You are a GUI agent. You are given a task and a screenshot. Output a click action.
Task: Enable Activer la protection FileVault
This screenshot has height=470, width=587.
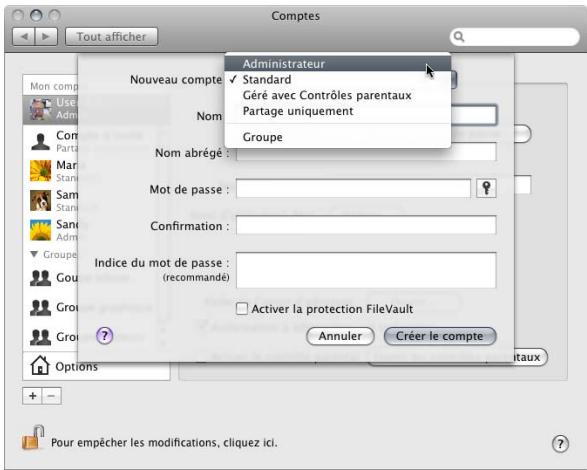242,309
